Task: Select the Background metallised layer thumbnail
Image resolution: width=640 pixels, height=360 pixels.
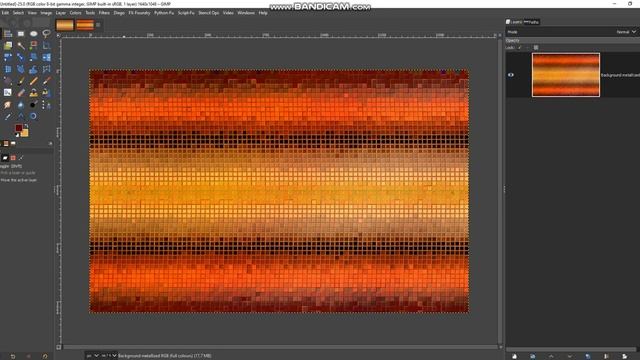Action: click(x=566, y=75)
